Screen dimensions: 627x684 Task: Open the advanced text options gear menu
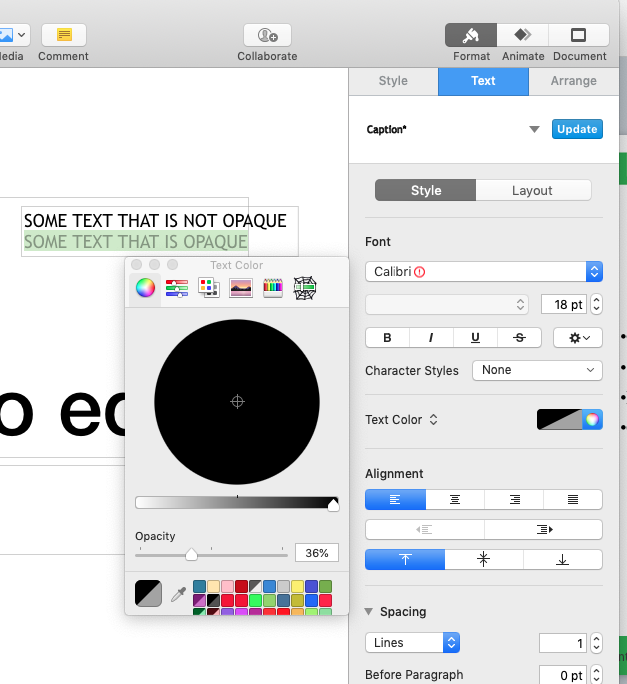point(578,338)
